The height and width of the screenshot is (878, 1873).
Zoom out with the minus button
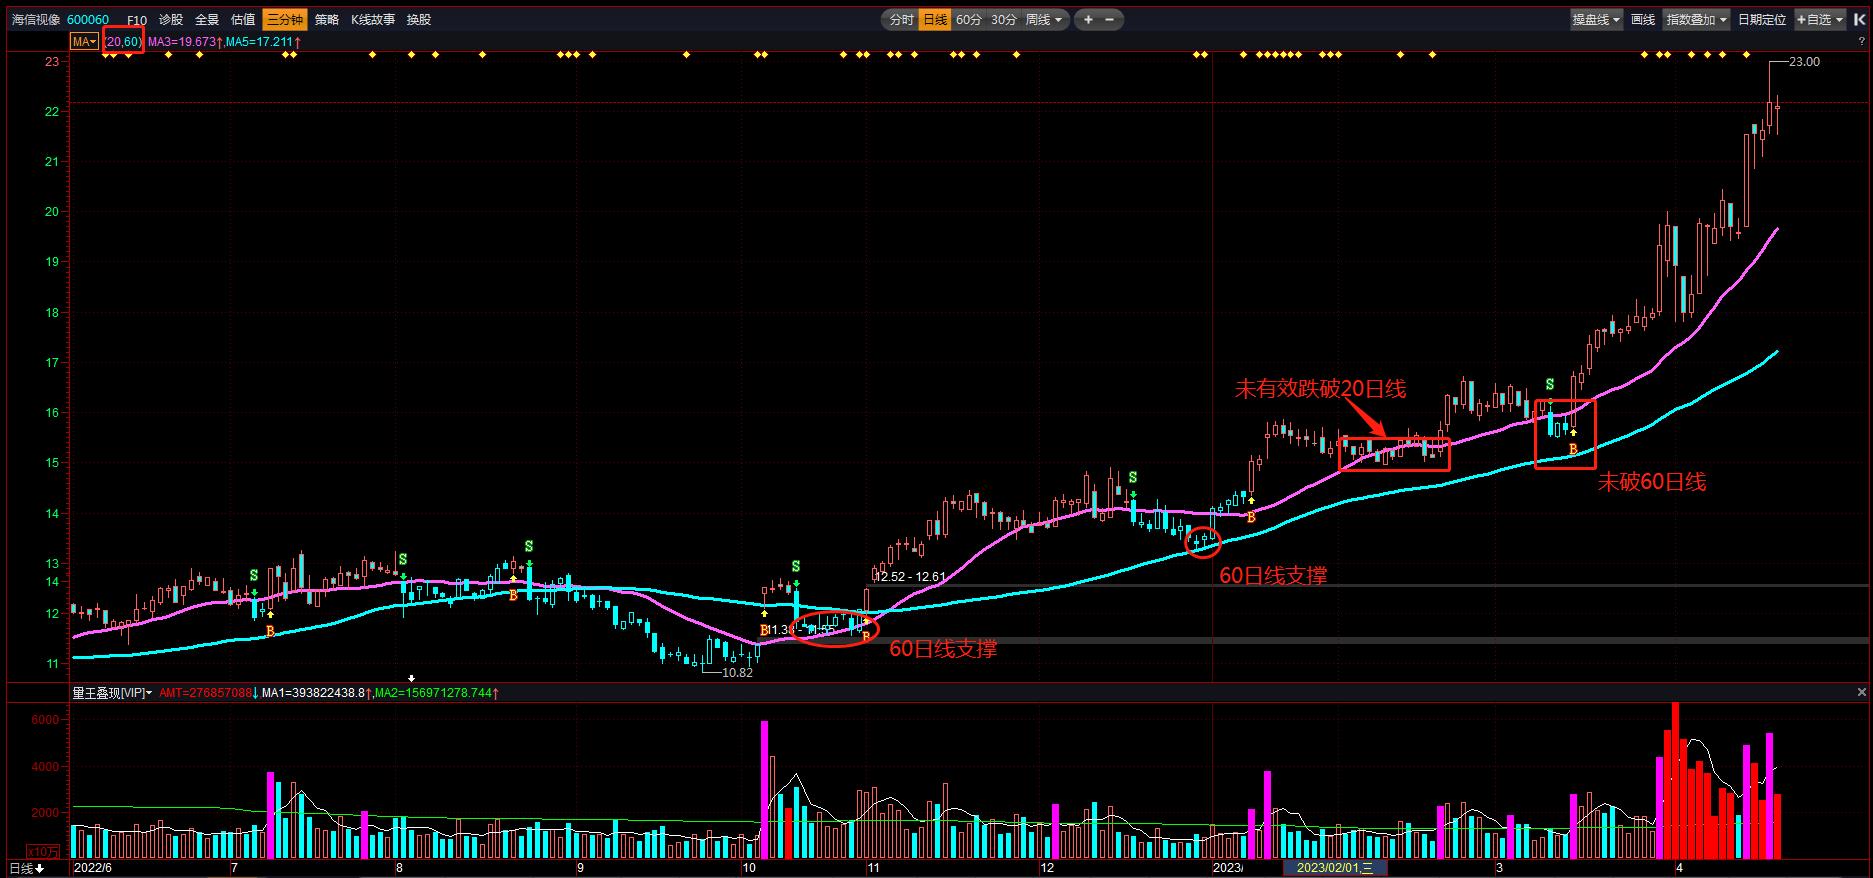click(1110, 19)
